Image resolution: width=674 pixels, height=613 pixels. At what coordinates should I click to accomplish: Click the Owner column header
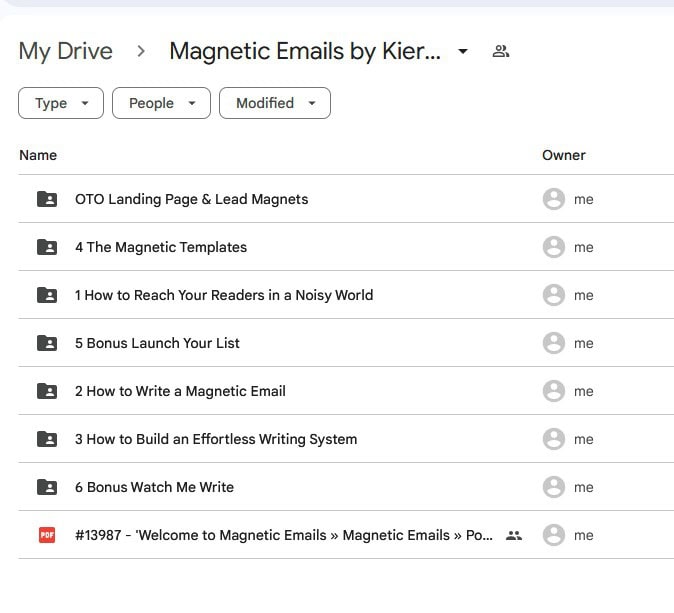click(564, 155)
